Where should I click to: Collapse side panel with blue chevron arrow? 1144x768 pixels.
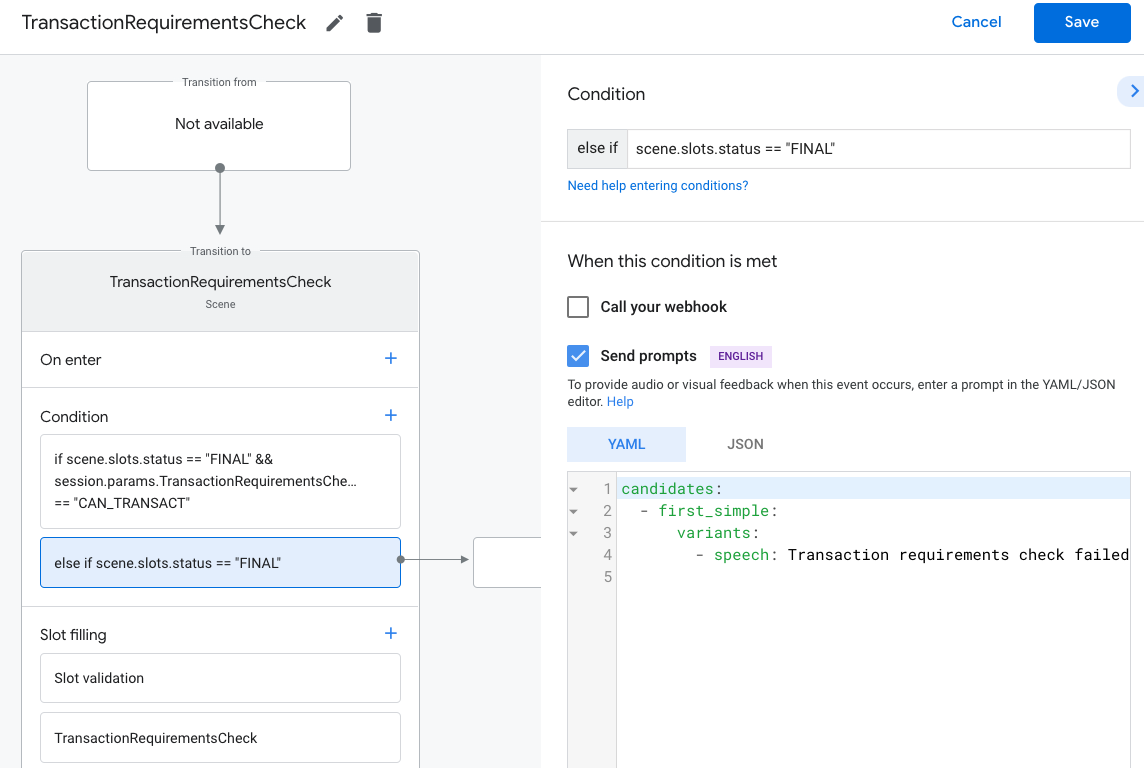point(1133,91)
